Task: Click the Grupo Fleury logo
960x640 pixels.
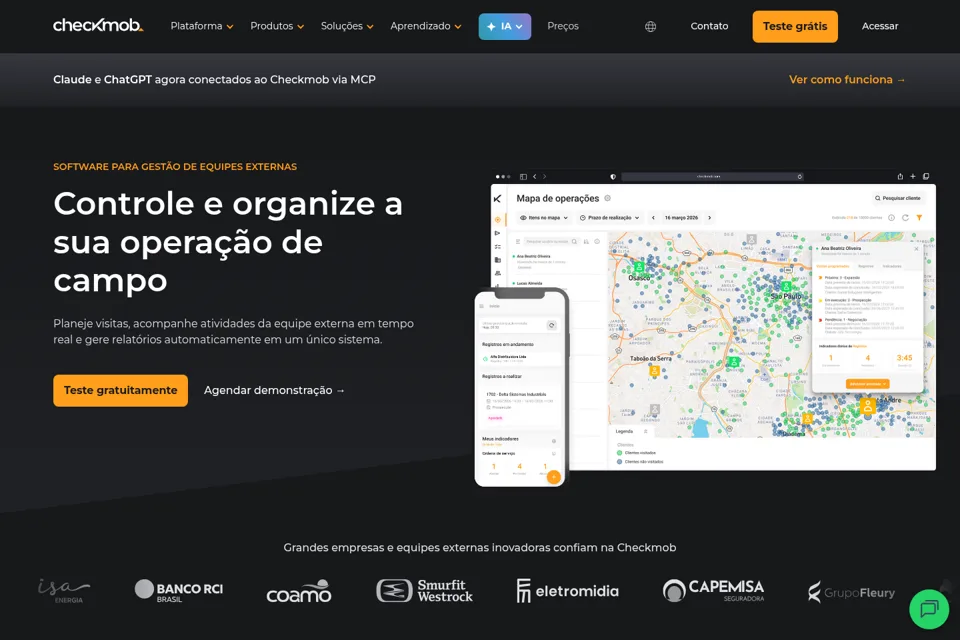Action: [852, 592]
